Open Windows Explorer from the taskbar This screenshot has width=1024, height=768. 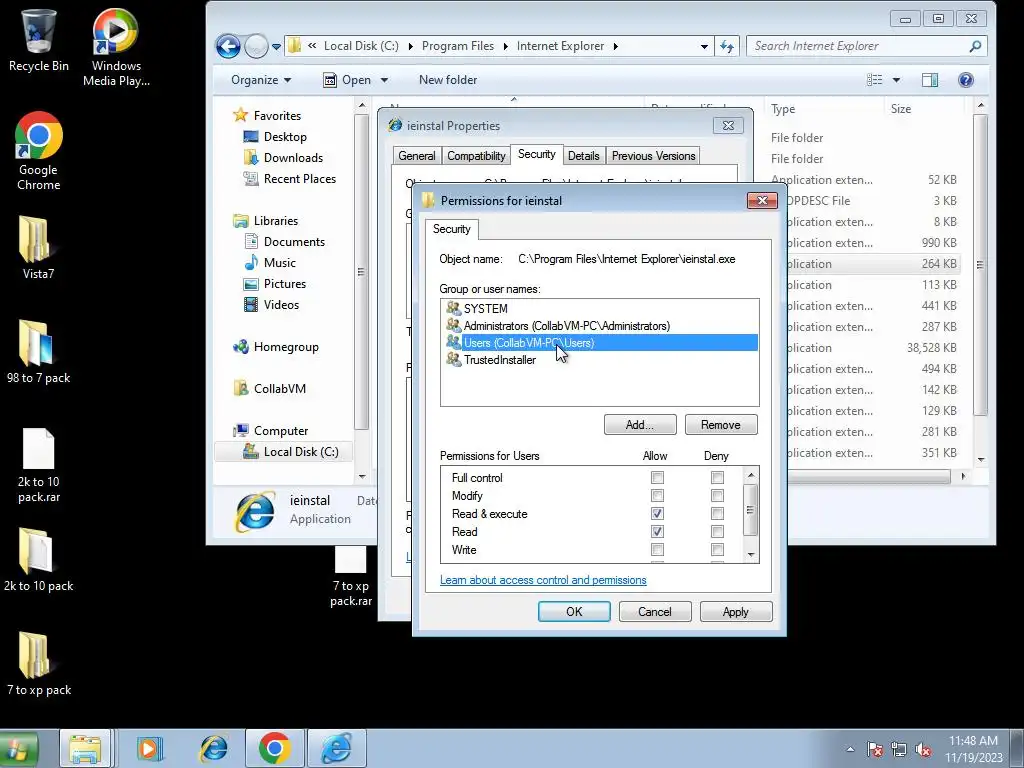pos(86,748)
